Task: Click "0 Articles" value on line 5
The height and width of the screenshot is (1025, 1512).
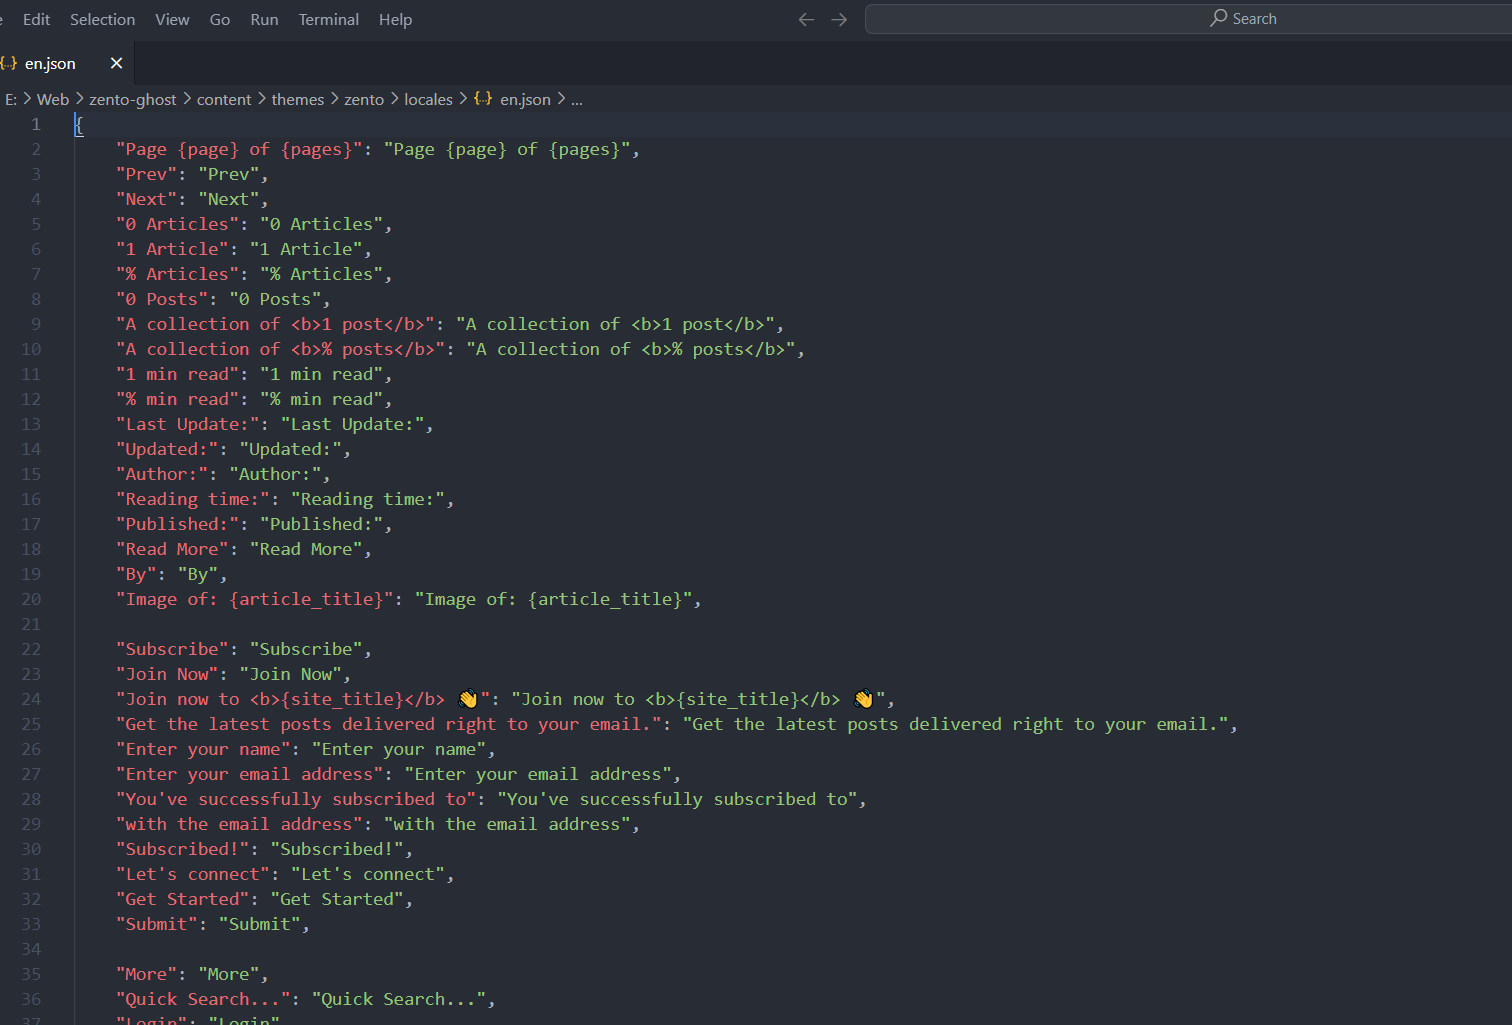Action: coord(321,224)
